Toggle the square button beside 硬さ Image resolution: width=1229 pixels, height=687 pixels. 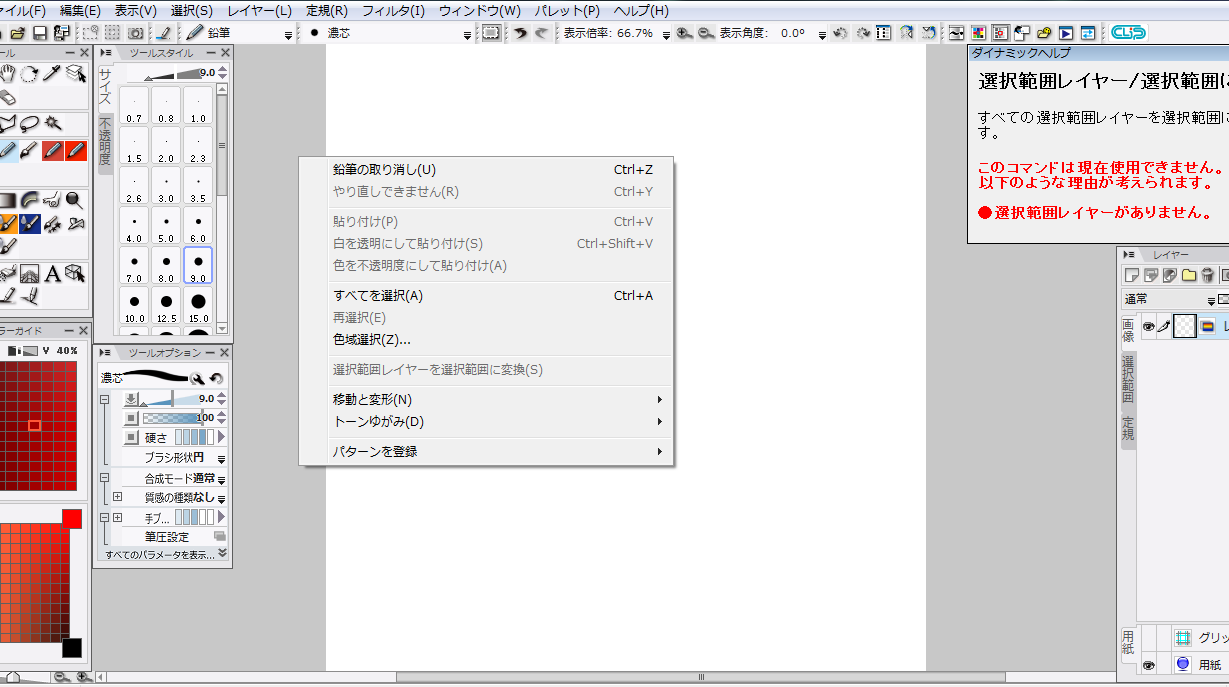pos(131,437)
